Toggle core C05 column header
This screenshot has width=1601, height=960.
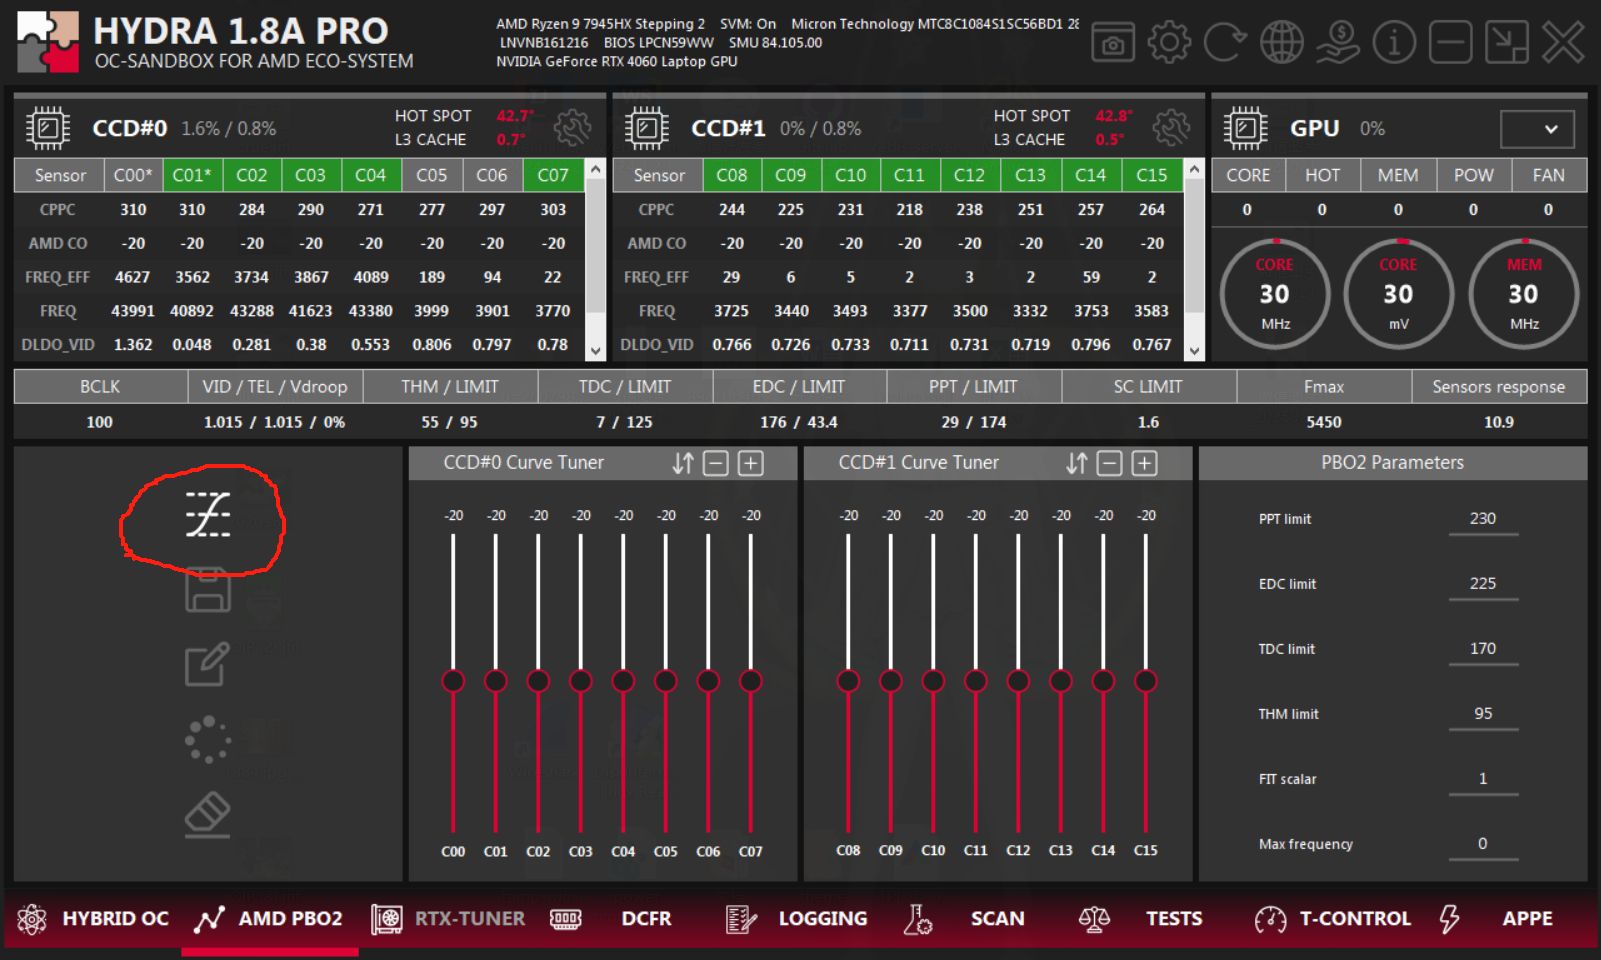(432, 175)
